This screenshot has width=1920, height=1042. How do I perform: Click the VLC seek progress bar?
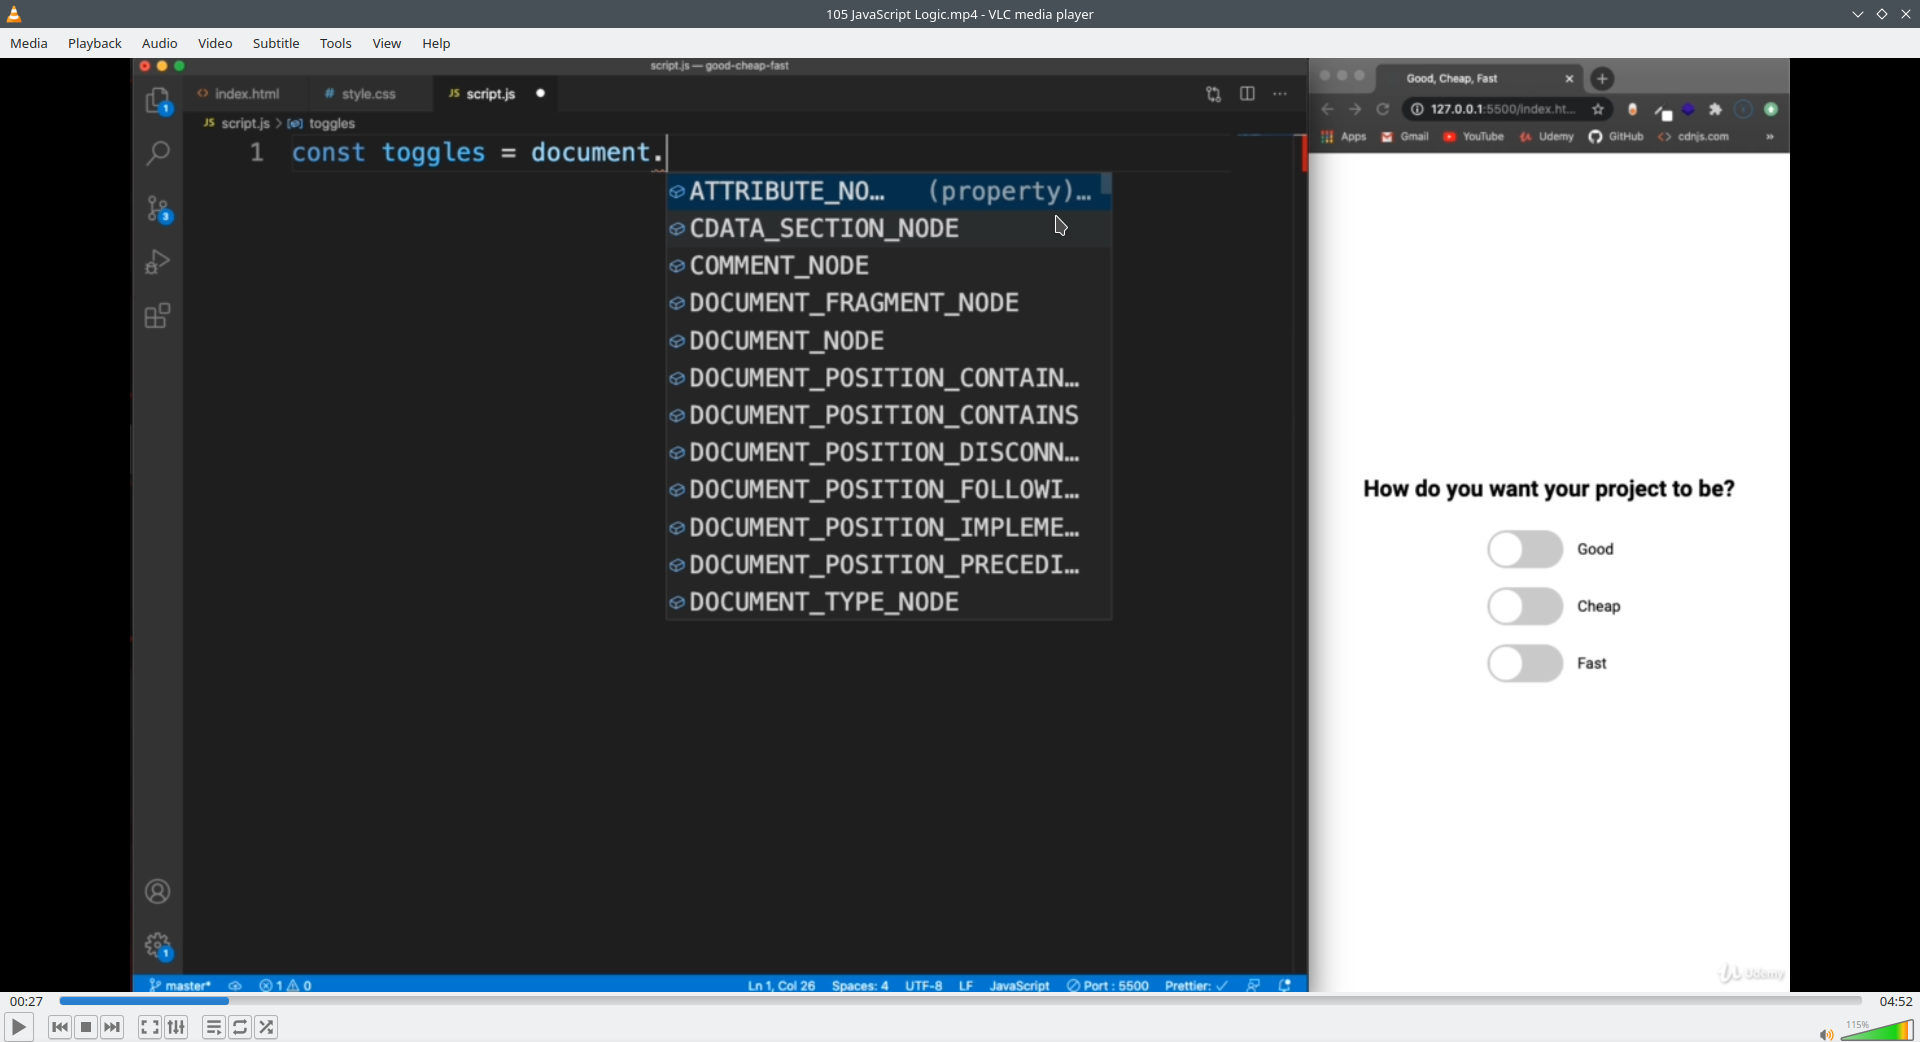(x=960, y=1001)
